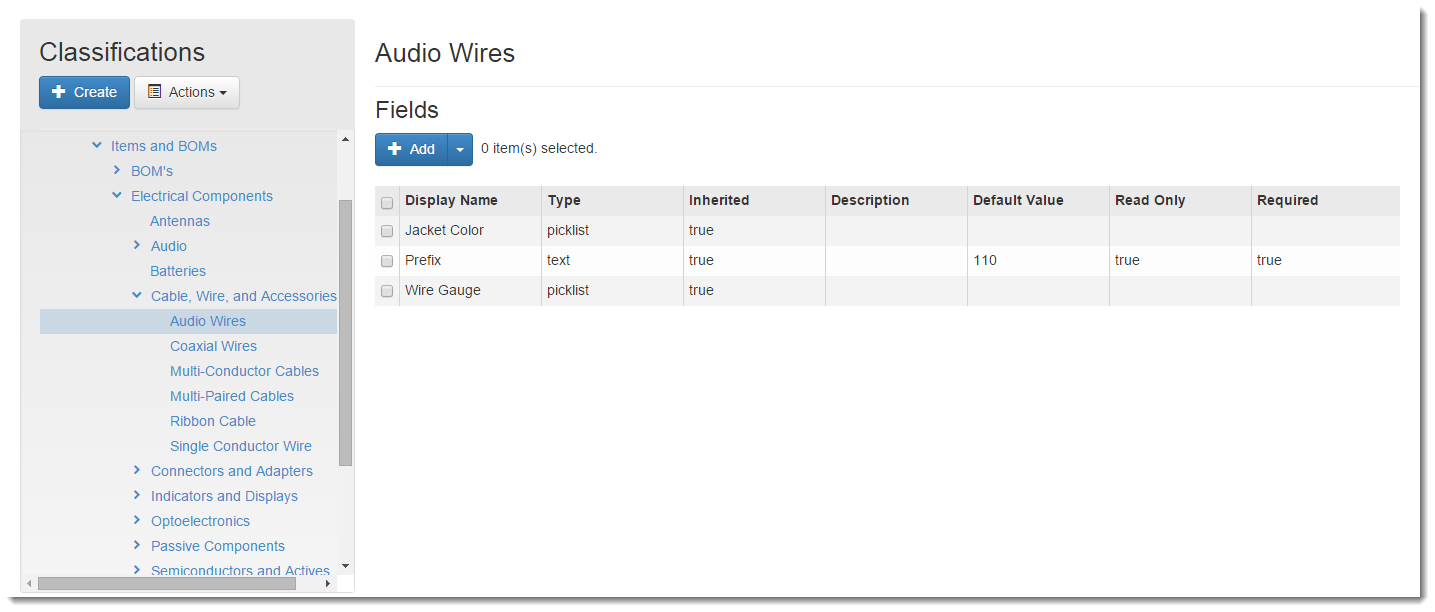Image resolution: width=1435 pixels, height=612 pixels.
Task: Expand the BOM's tree node
Action: click(117, 171)
